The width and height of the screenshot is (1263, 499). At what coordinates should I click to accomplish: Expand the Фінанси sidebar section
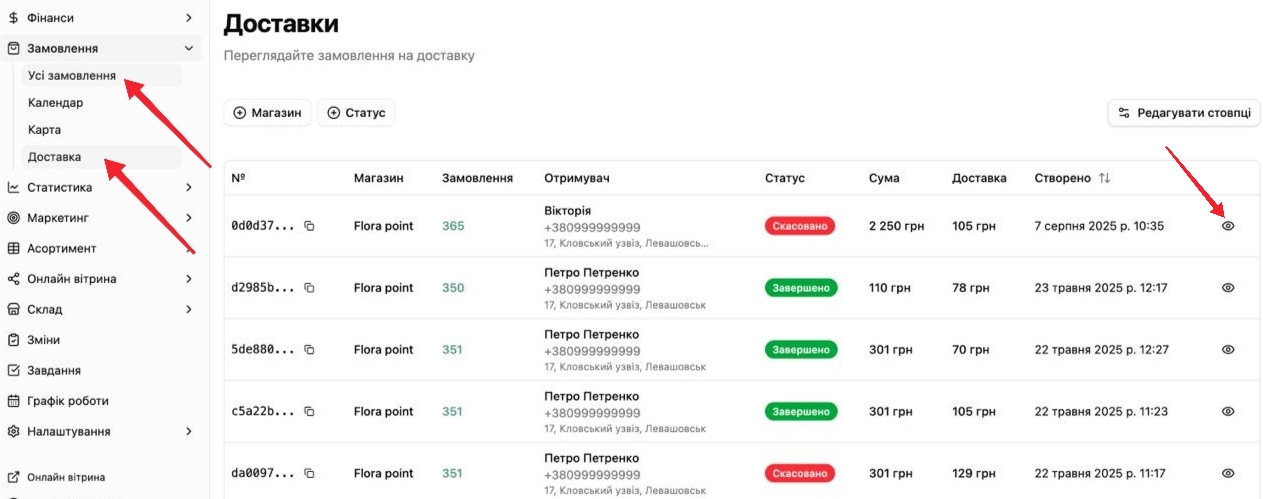click(x=189, y=18)
